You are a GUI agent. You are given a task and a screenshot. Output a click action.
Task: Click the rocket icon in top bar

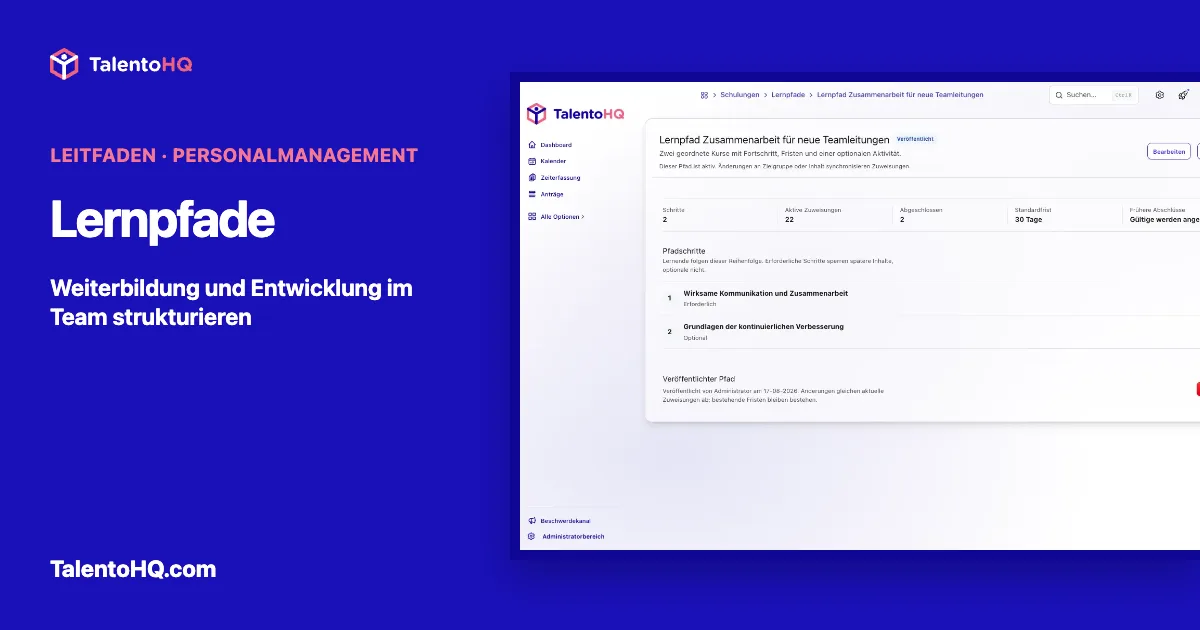click(x=1184, y=95)
